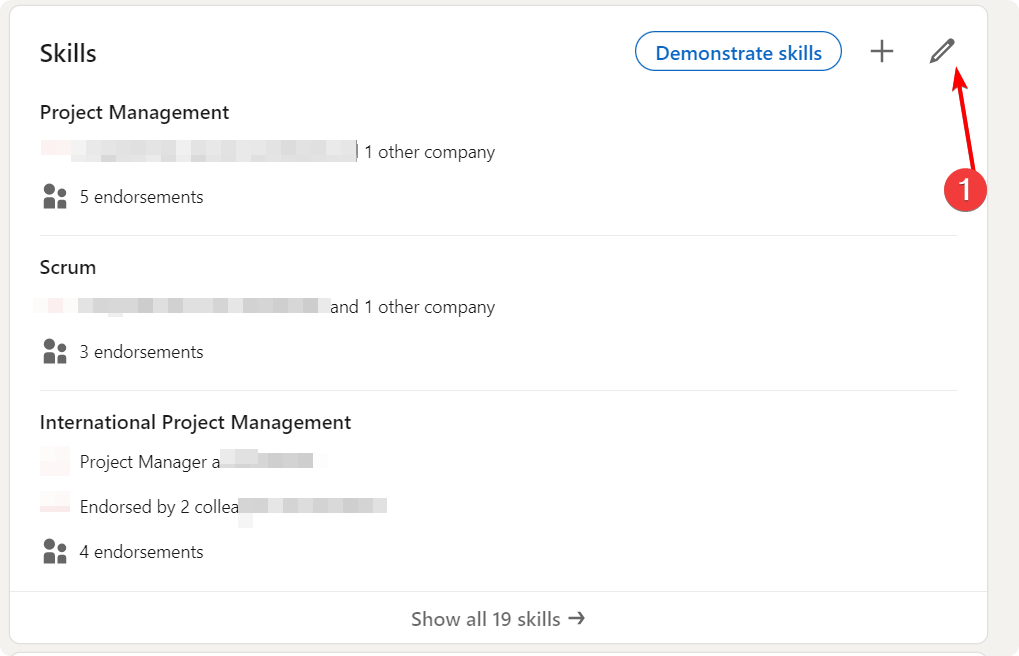Open the Project Management skill

tap(134, 112)
